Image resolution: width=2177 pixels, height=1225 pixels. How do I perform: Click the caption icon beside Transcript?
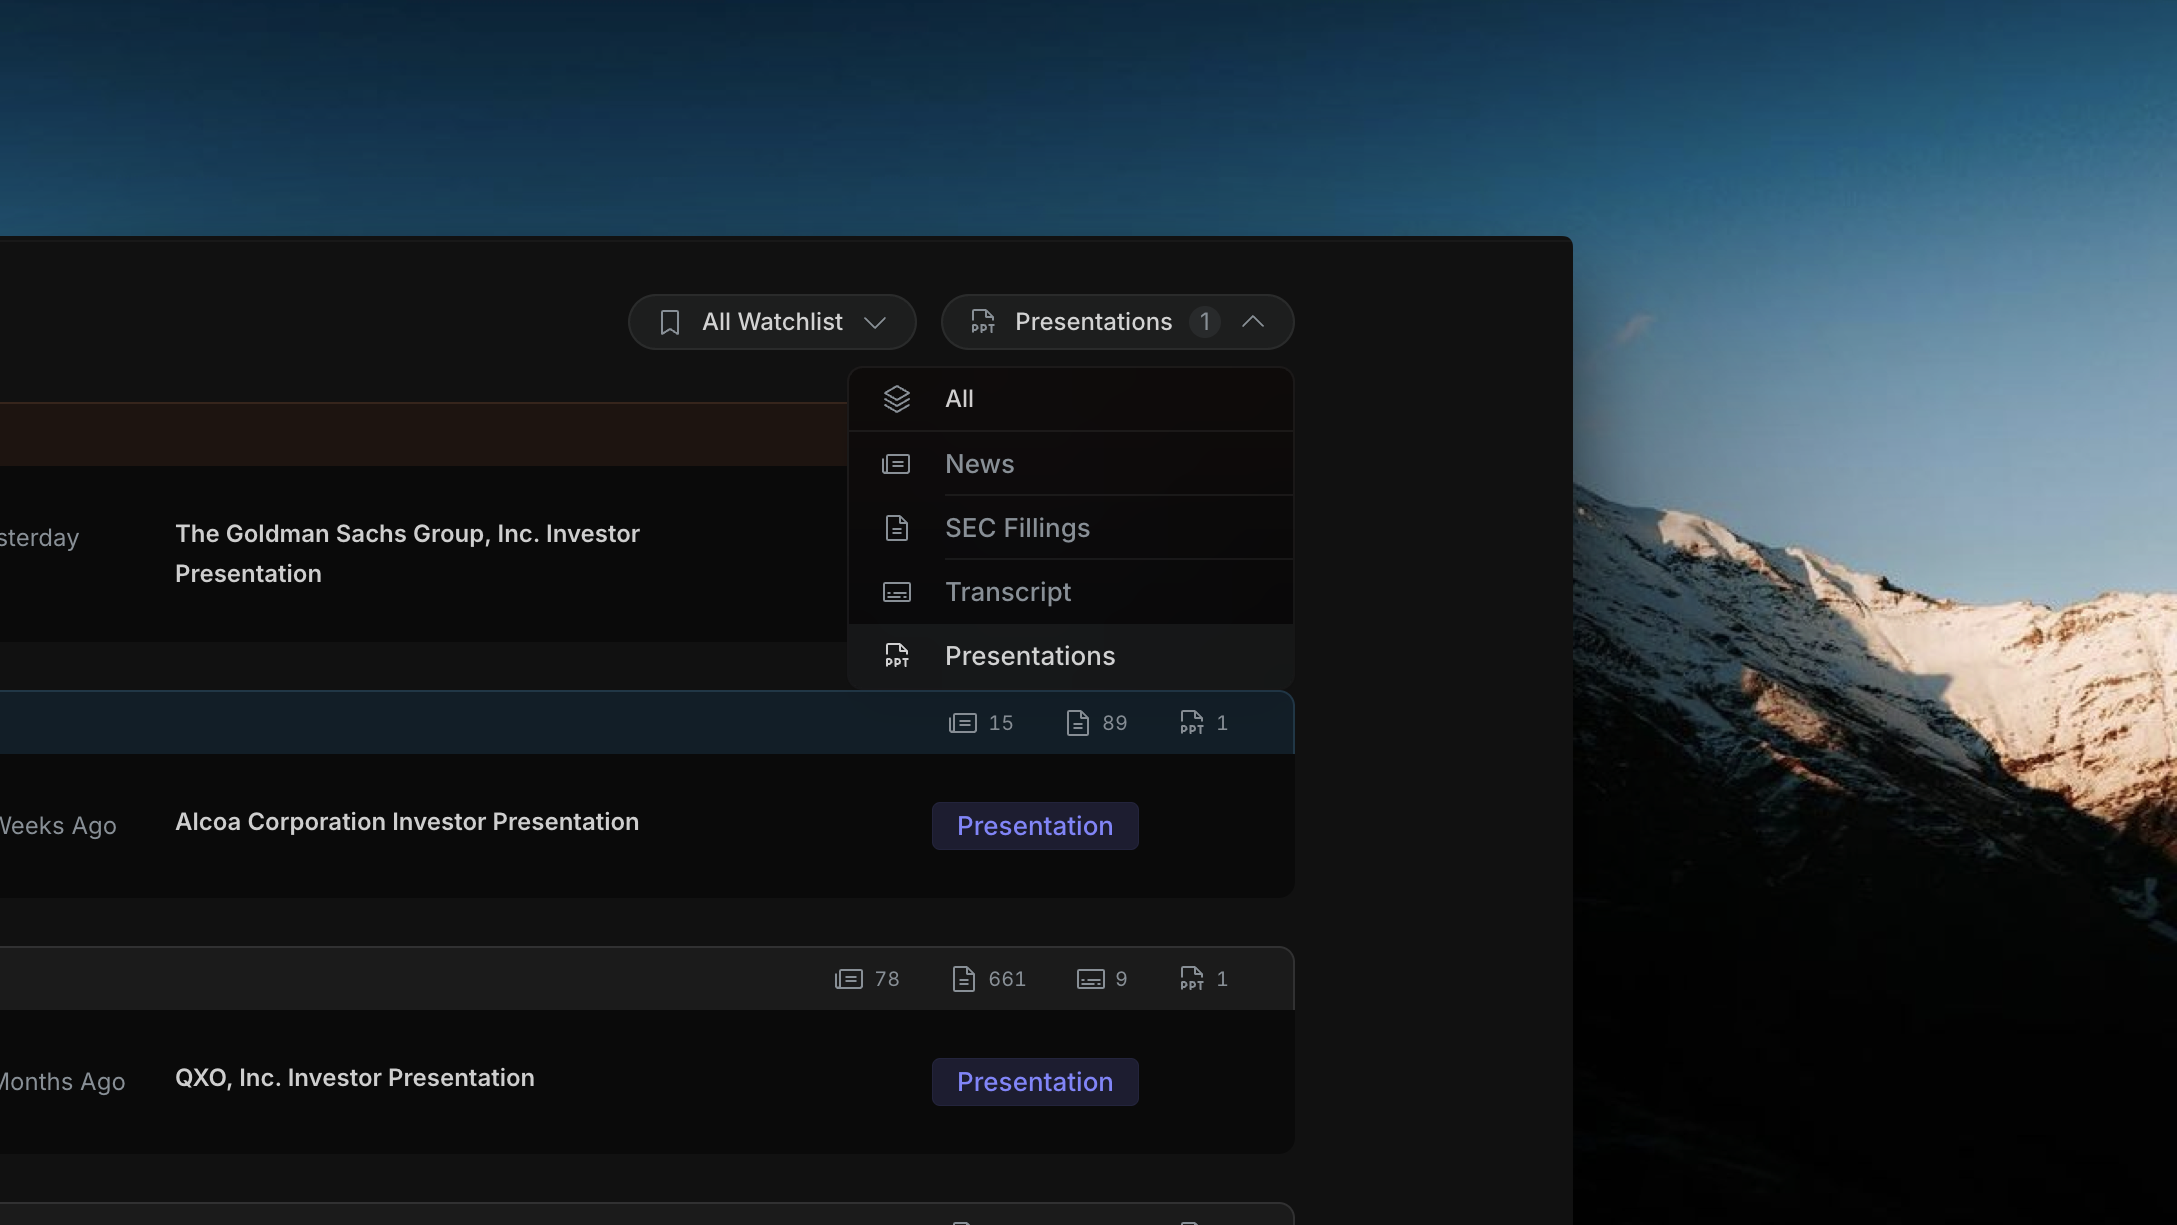[897, 592]
